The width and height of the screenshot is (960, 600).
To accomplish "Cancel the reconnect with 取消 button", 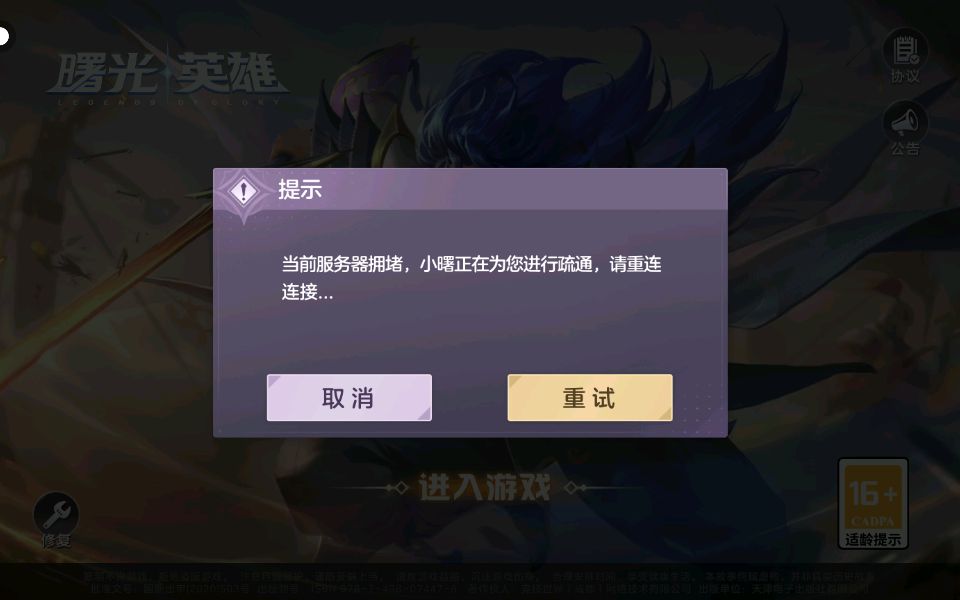I will [x=349, y=398].
